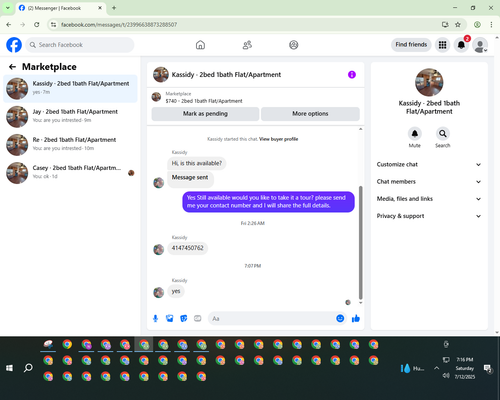Click the Find friends button
Image resolution: width=500 pixels, height=400 pixels.
click(411, 45)
